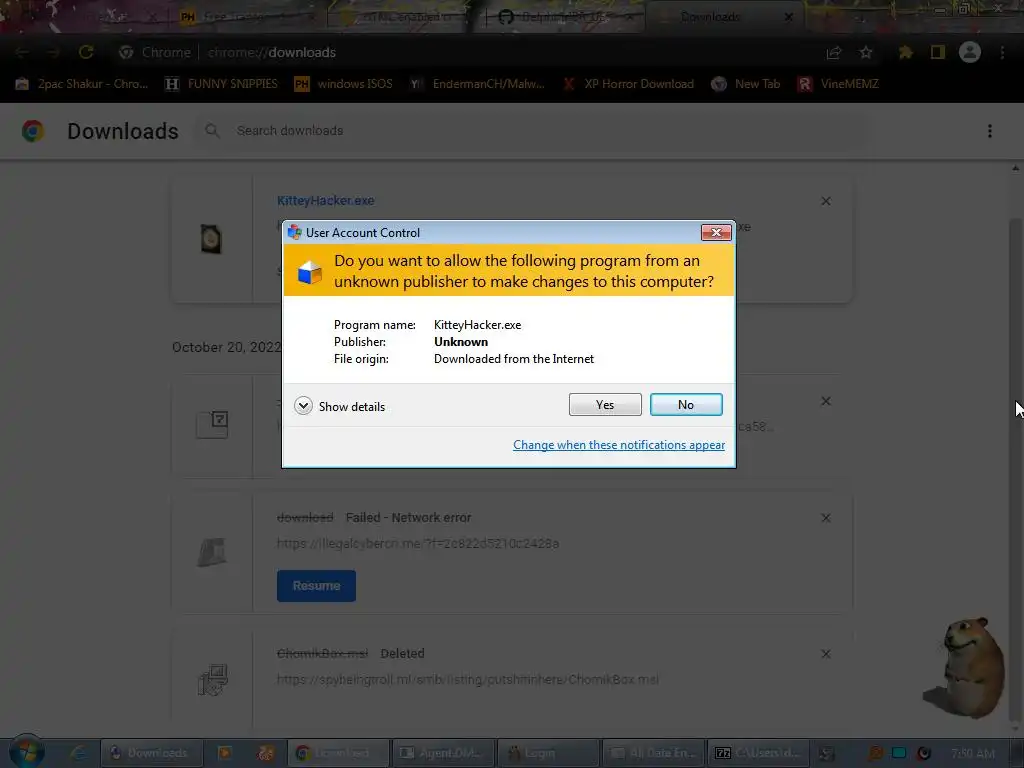Remove the Failed - Network error entry
The width and height of the screenshot is (1024, 768).
coord(825,518)
